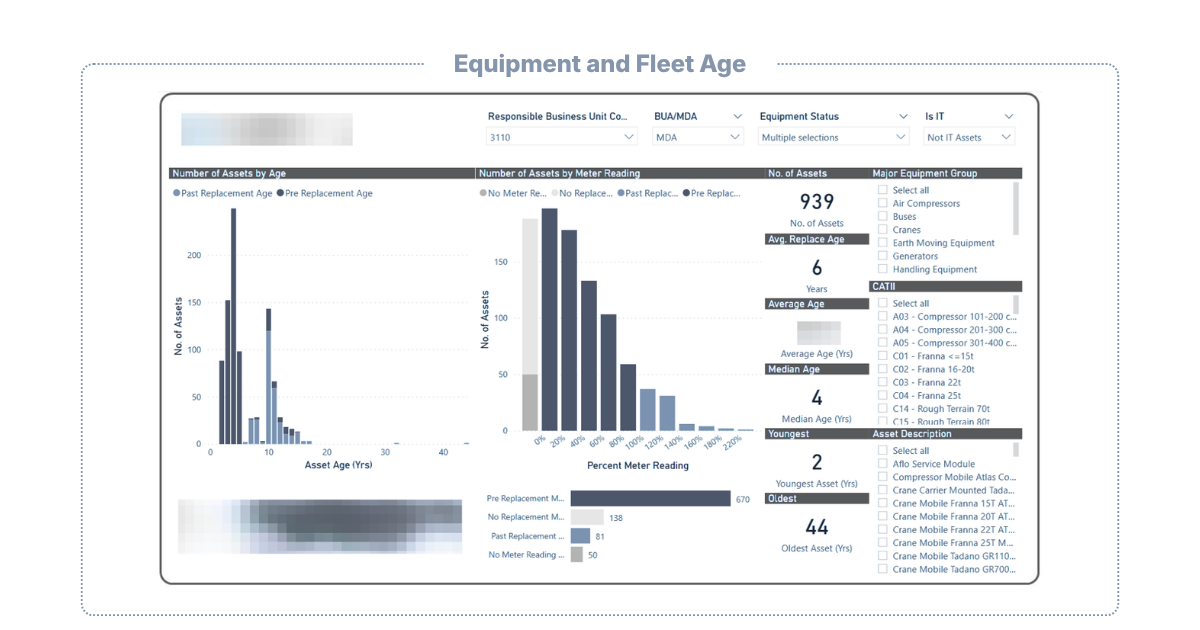Click the No Replace... legend dot
This screenshot has width=1200, height=630.
pos(554,193)
